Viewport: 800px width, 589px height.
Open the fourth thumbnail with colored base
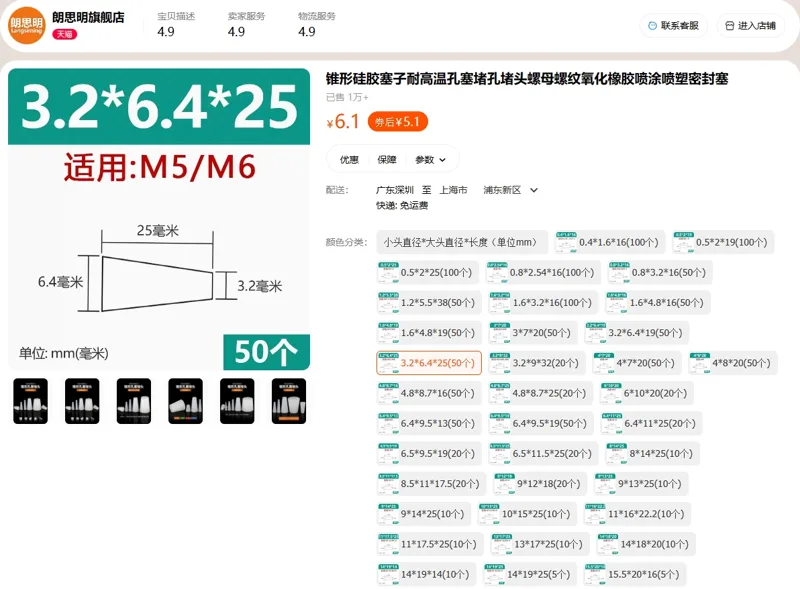click(x=186, y=401)
